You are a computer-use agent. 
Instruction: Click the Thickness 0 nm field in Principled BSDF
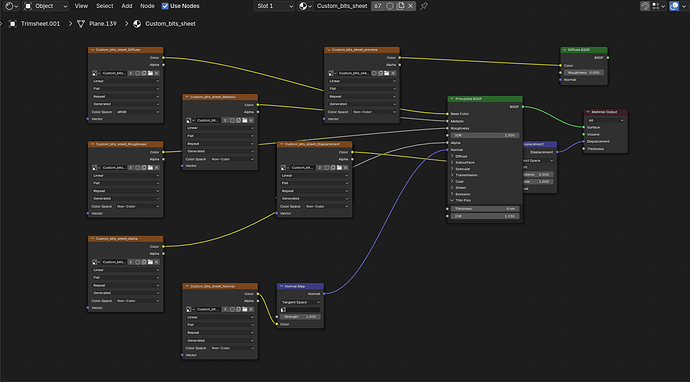click(485, 209)
